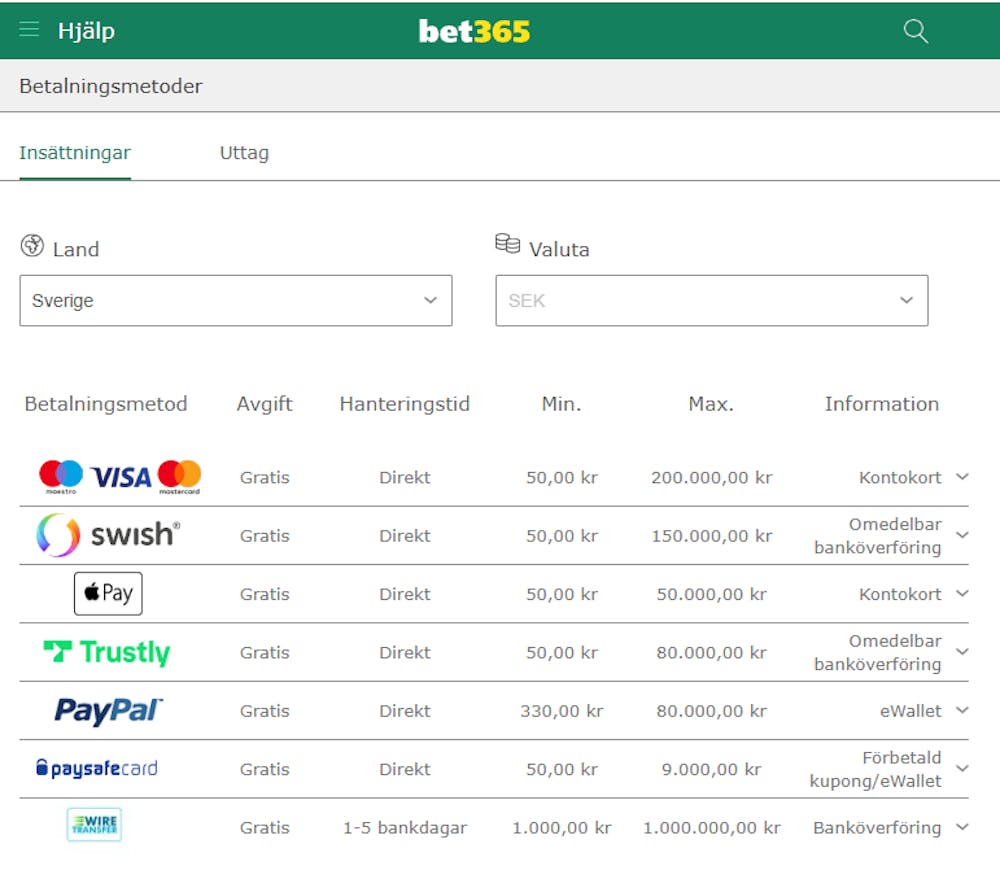
Task: Click the globe icon beside Land
Action: click(x=32, y=245)
